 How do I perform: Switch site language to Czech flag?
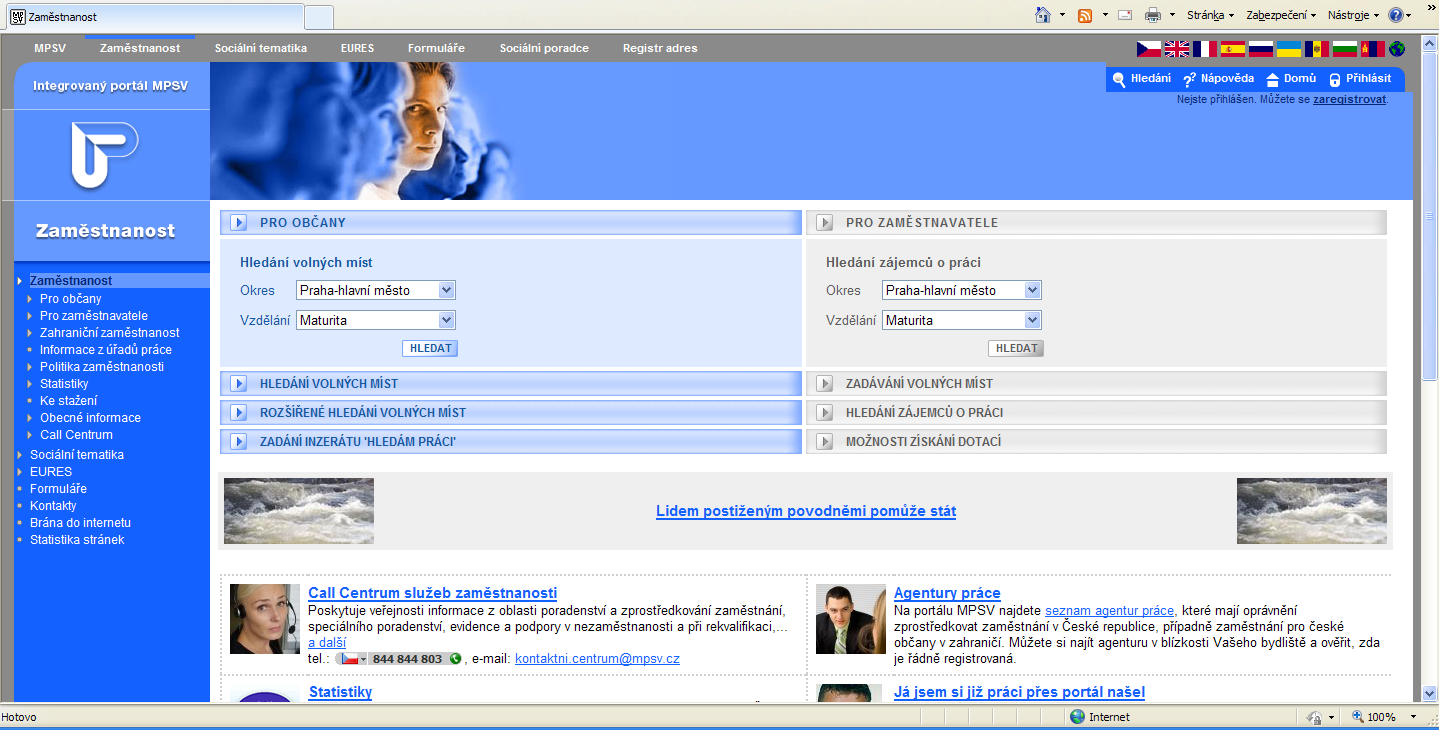(1149, 48)
